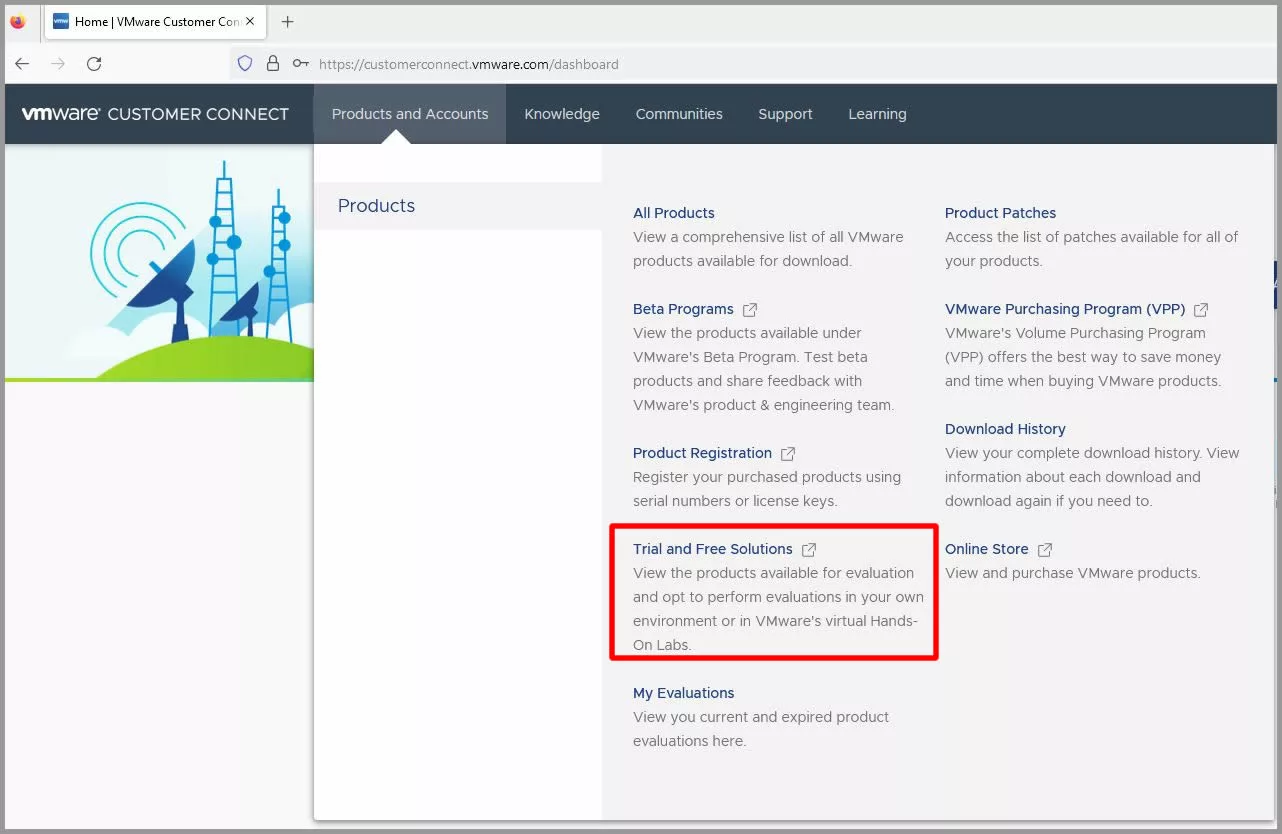The height and width of the screenshot is (834, 1282).
Task: Click the padlock site security icon
Action: 272,64
